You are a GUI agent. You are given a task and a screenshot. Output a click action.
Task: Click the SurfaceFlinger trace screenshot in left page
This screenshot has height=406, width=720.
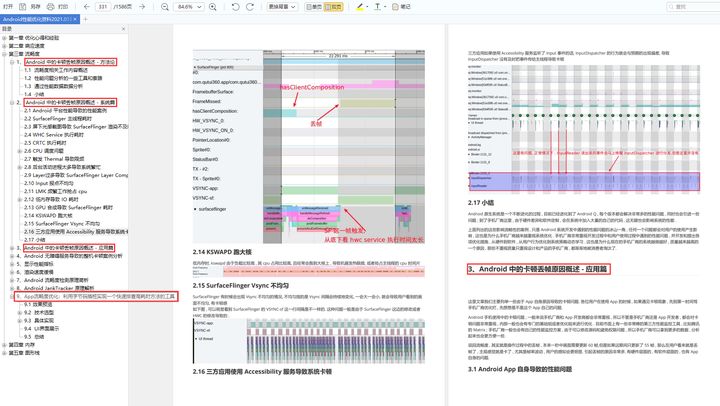tap(309, 147)
